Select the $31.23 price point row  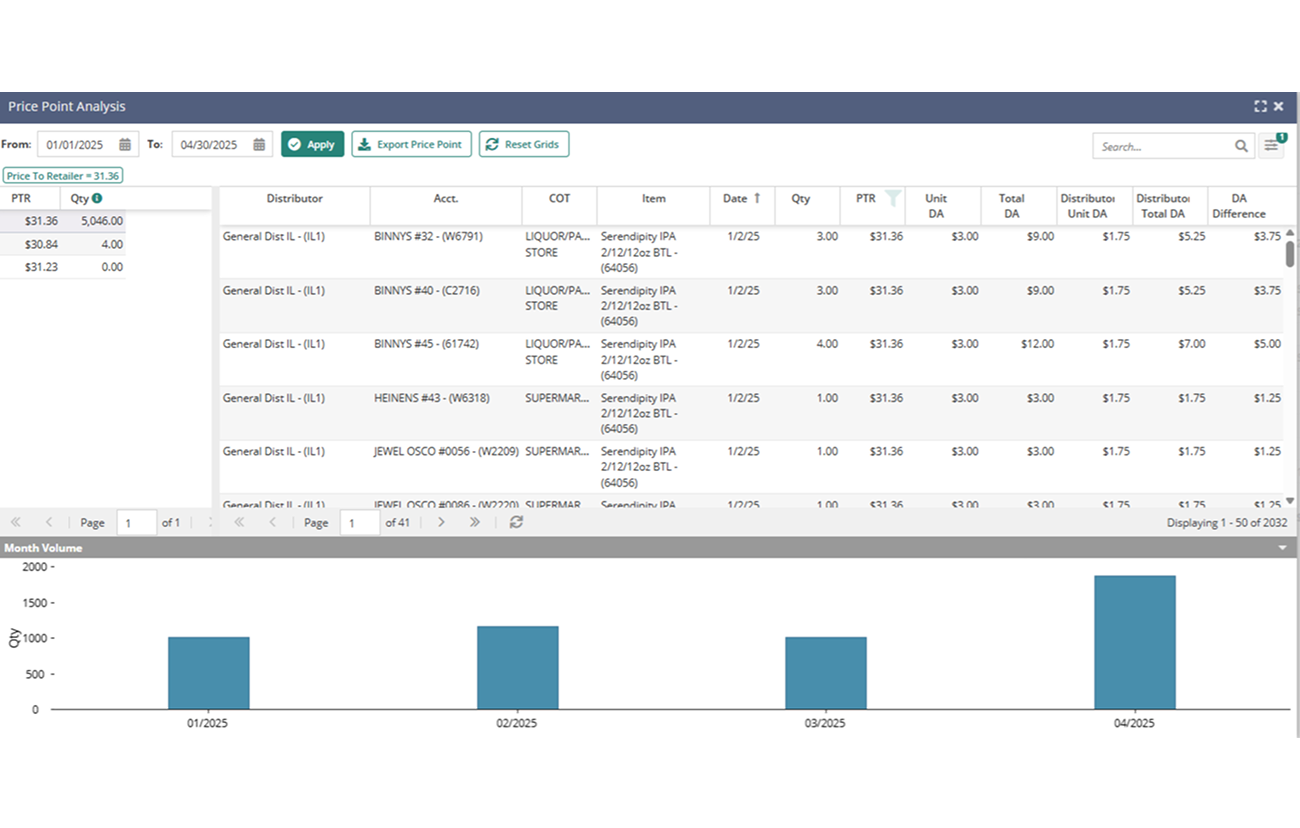point(62,267)
